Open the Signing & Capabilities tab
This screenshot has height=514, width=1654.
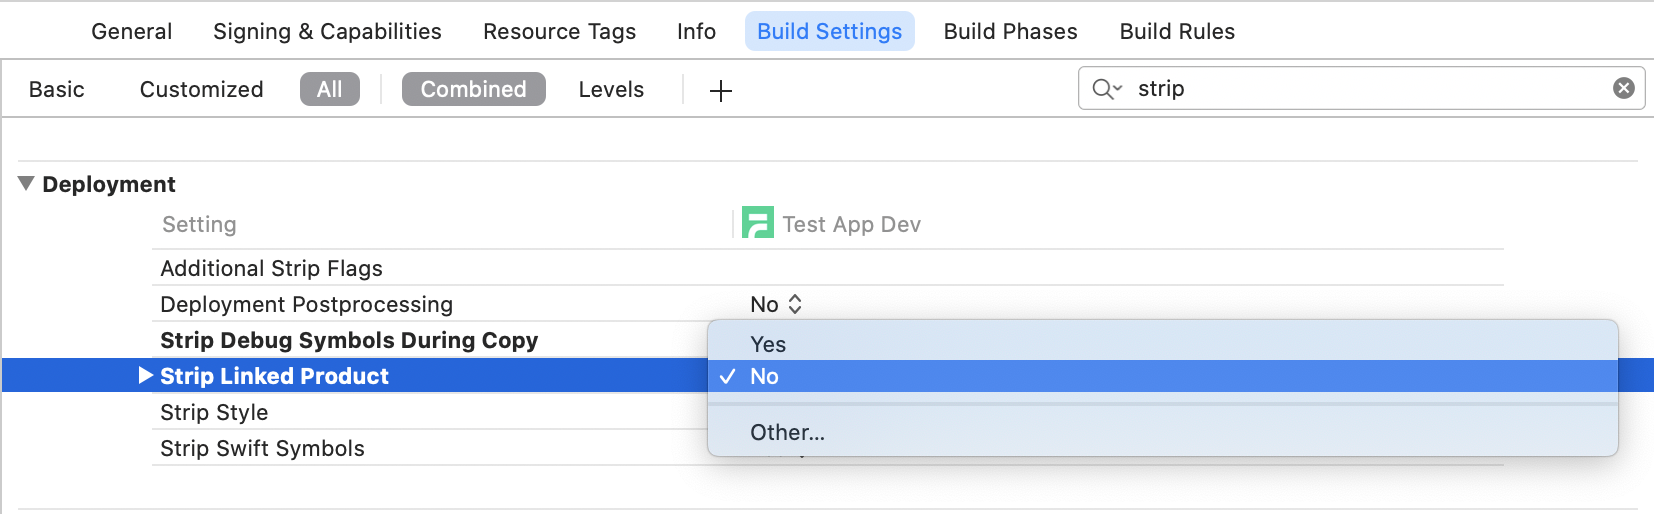click(327, 32)
